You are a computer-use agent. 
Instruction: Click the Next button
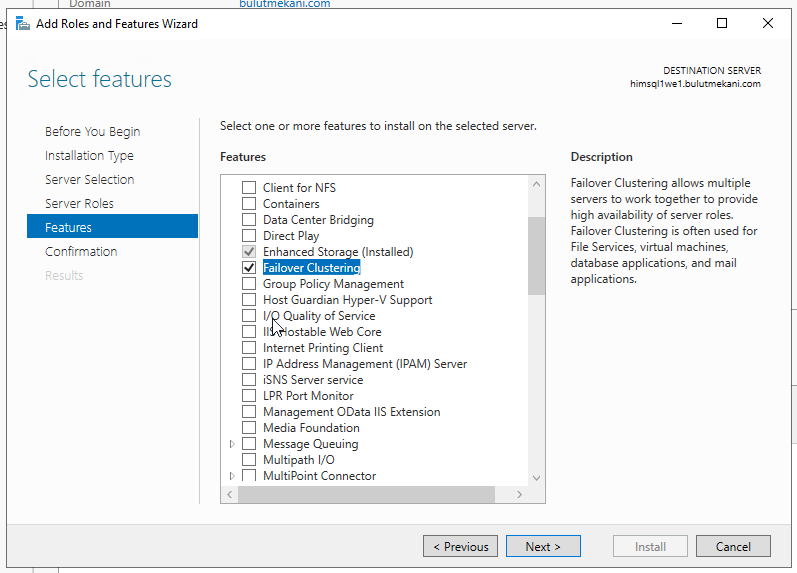click(x=543, y=546)
